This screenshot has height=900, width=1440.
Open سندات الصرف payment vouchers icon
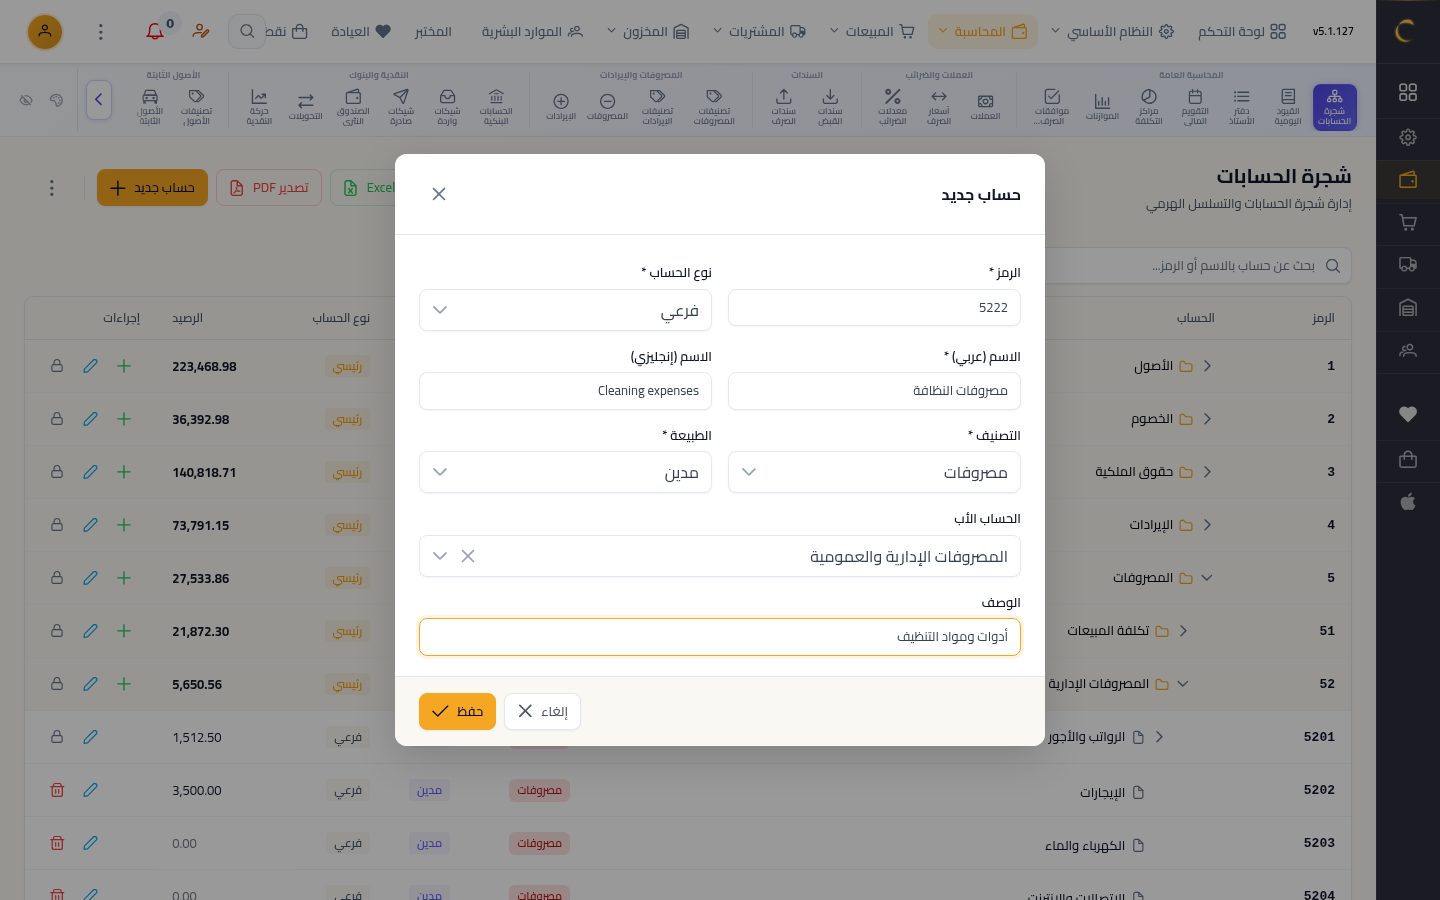784,107
